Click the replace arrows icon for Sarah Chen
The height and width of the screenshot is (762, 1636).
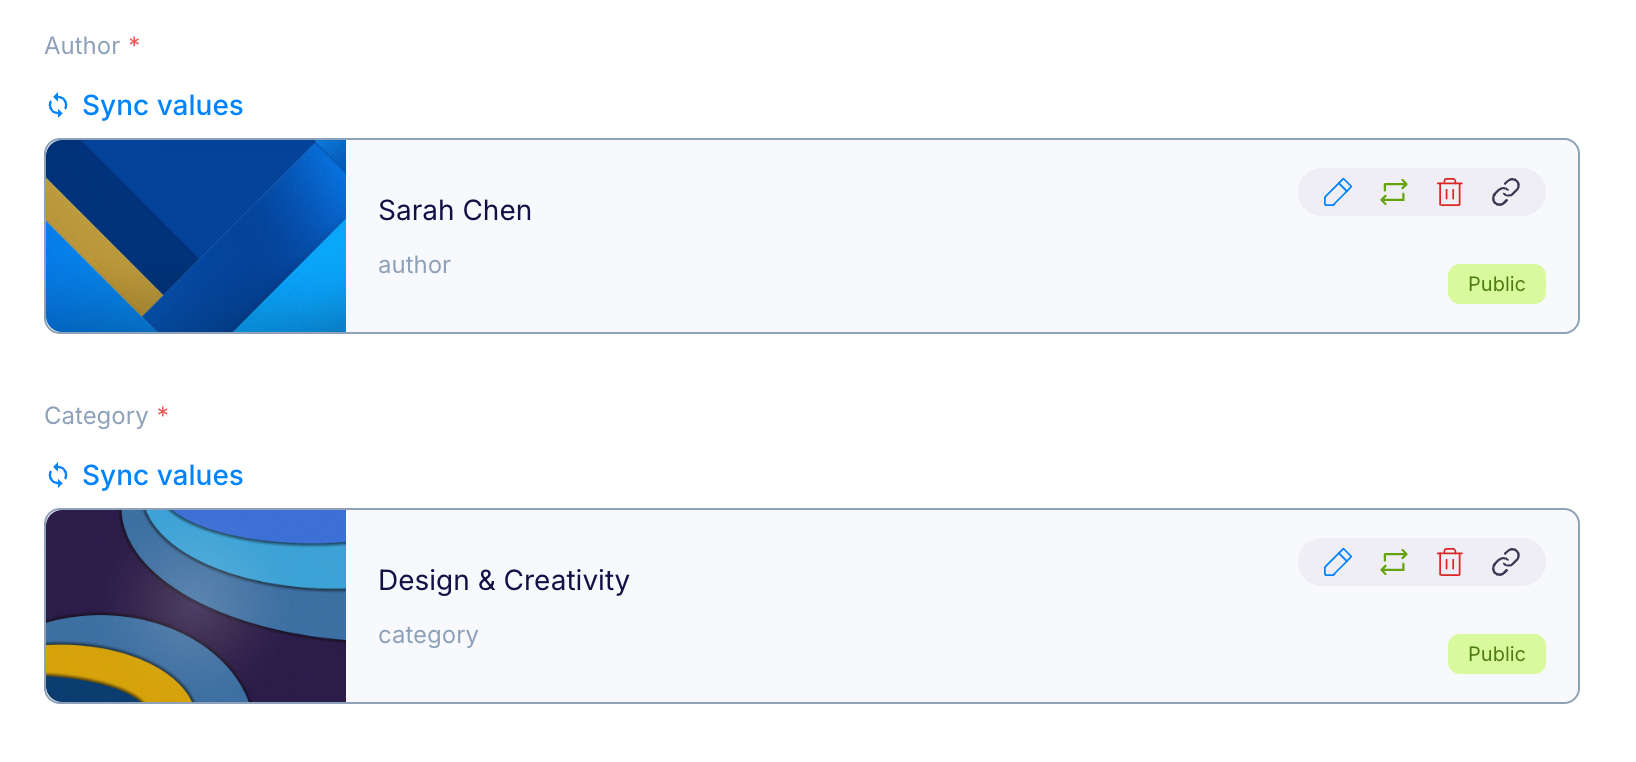click(1393, 192)
